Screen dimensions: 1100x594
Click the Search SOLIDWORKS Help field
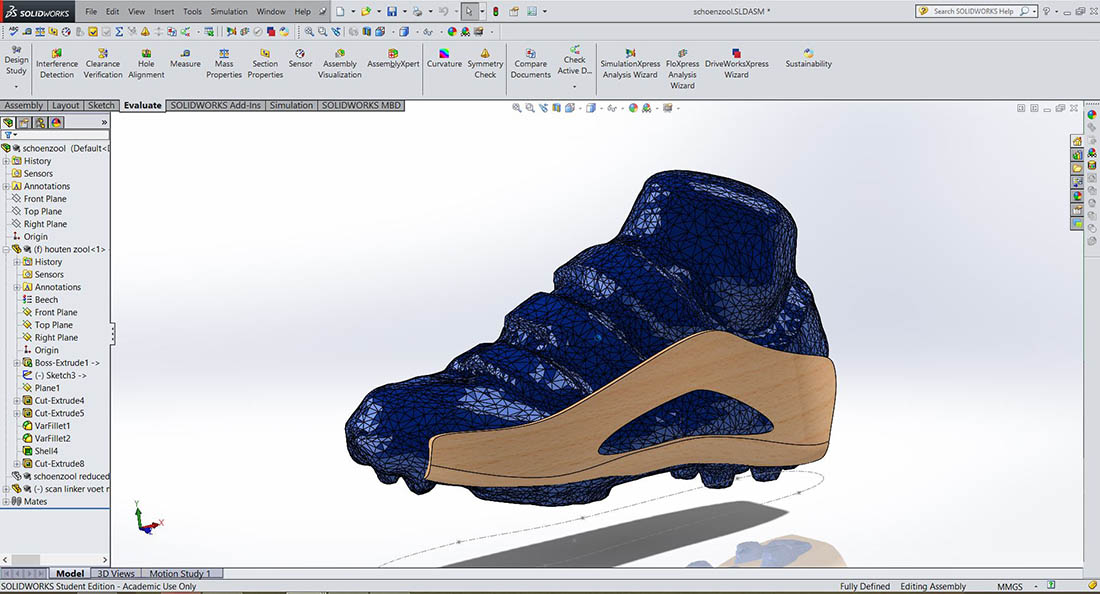coord(974,11)
